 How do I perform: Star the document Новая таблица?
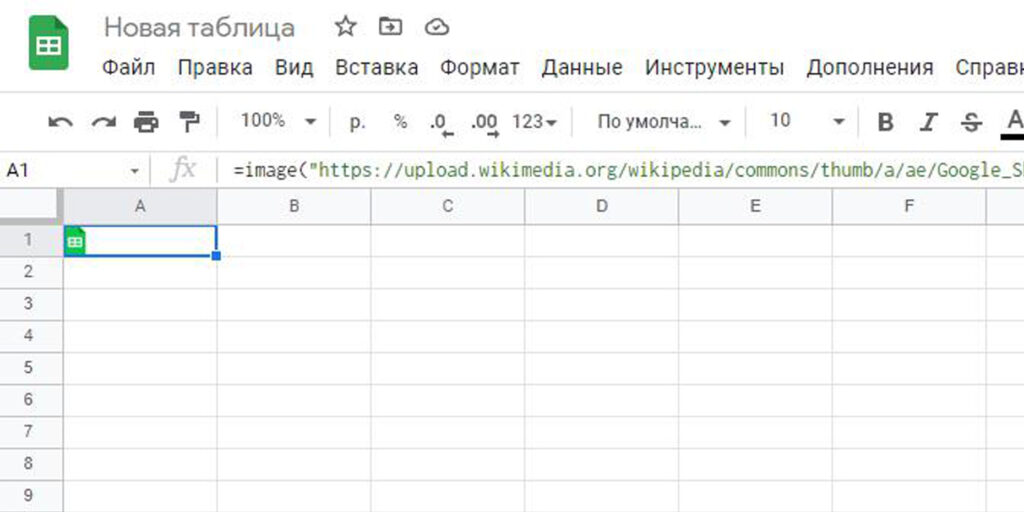point(345,27)
